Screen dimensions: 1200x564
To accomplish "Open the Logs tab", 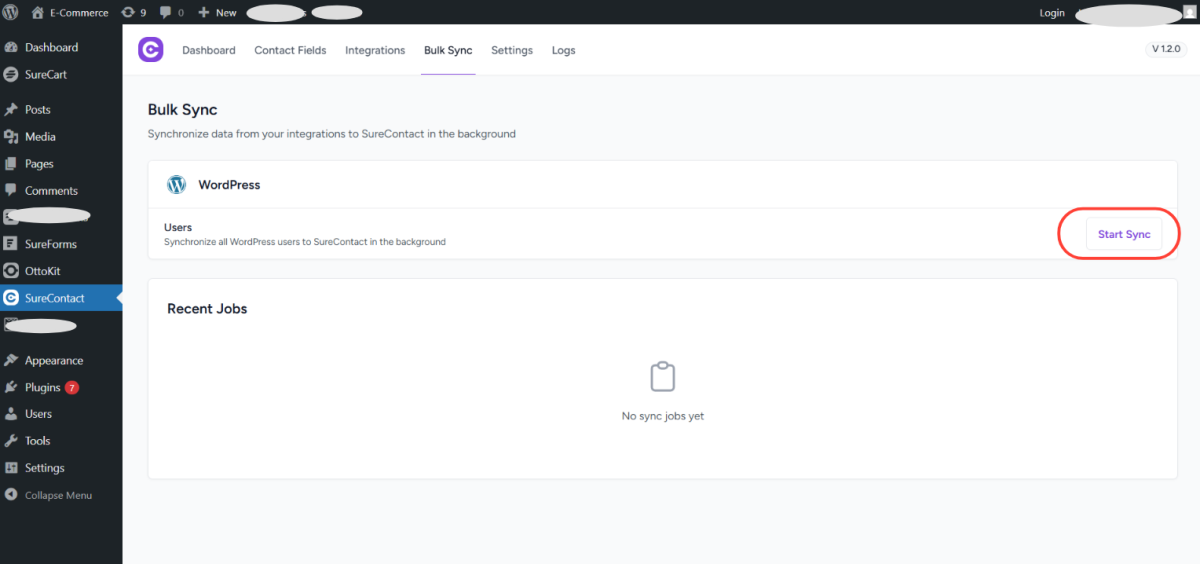I will click(564, 50).
